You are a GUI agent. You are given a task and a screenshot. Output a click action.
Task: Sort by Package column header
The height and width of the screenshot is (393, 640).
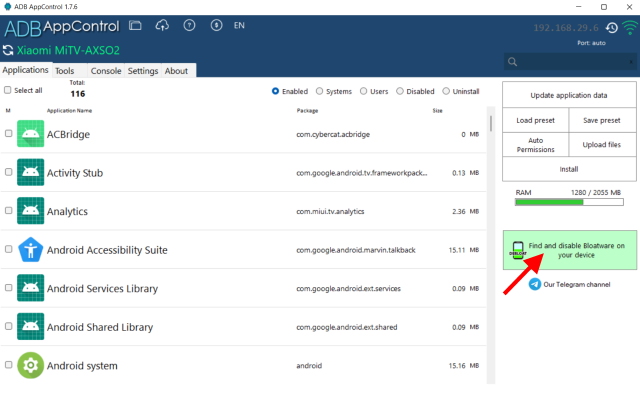tap(307, 111)
